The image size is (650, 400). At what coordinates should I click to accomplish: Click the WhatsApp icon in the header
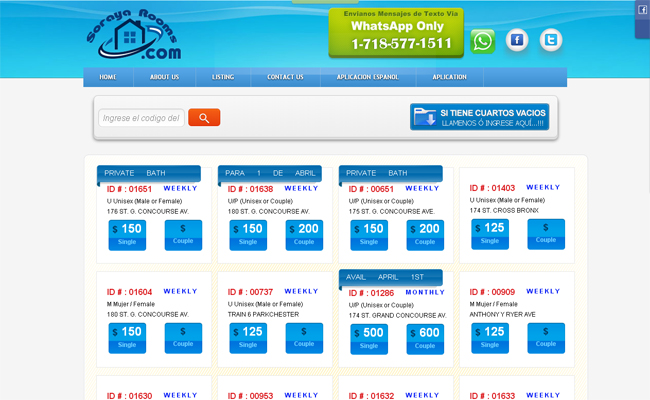click(483, 41)
